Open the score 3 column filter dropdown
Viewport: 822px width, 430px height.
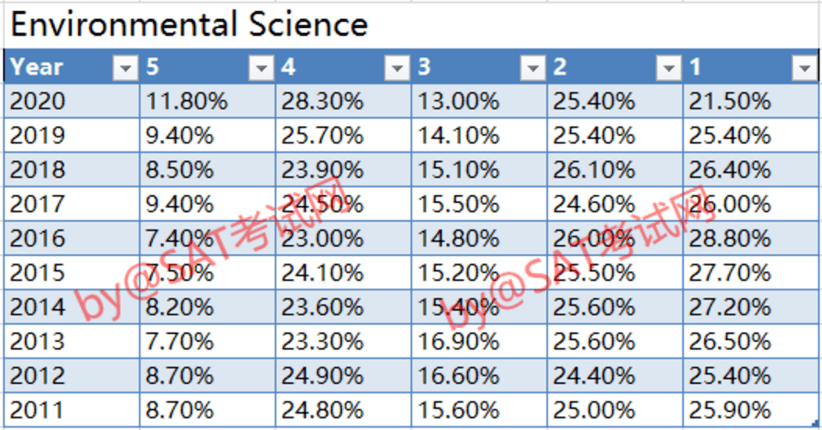[x=532, y=68]
